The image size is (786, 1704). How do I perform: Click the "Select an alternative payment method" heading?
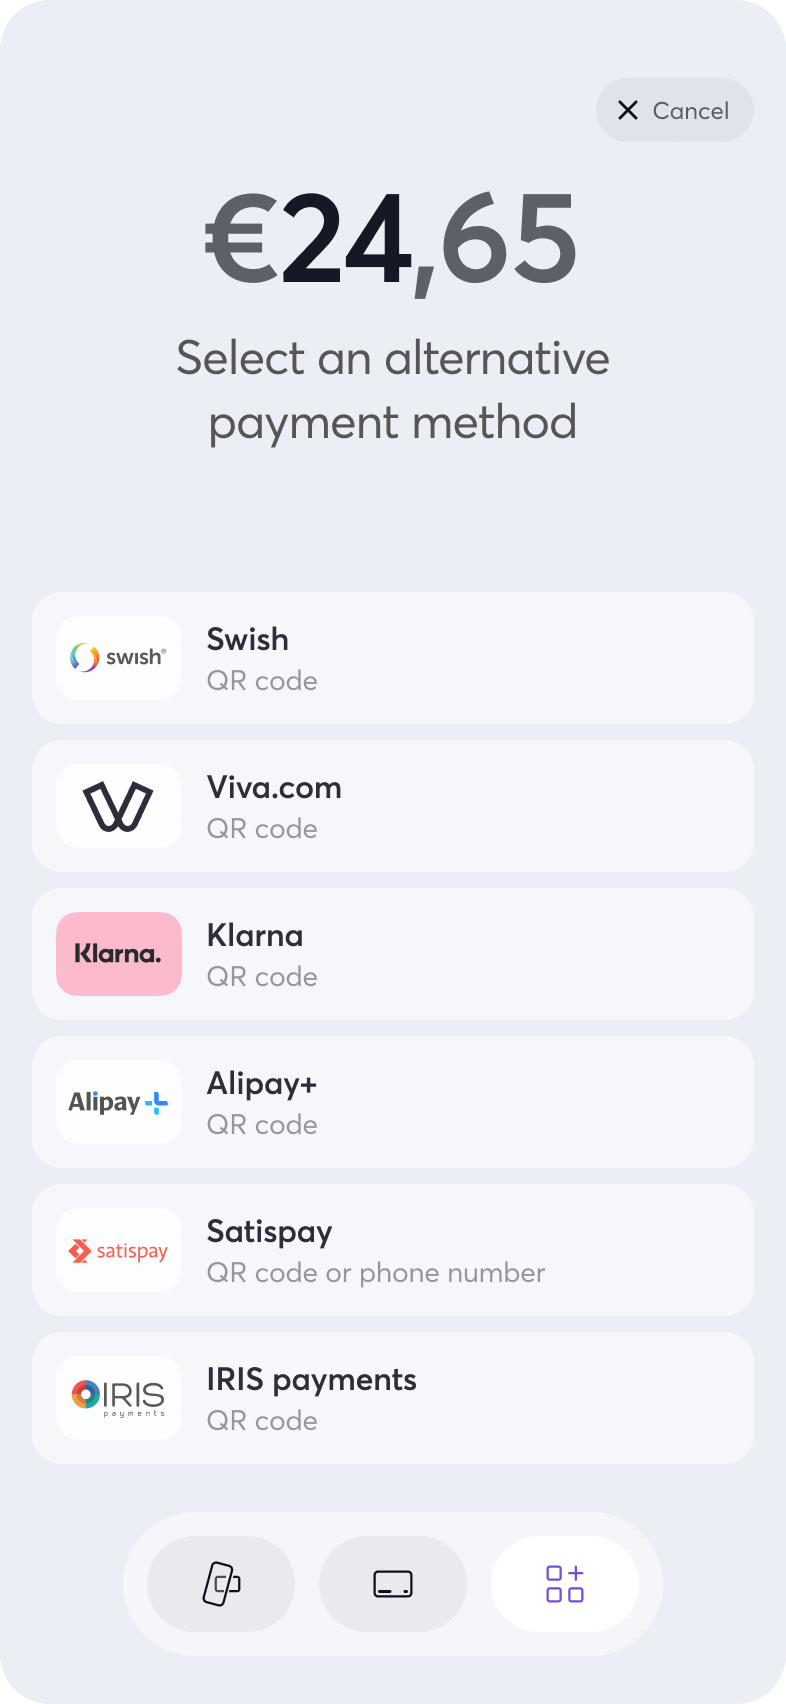393,390
